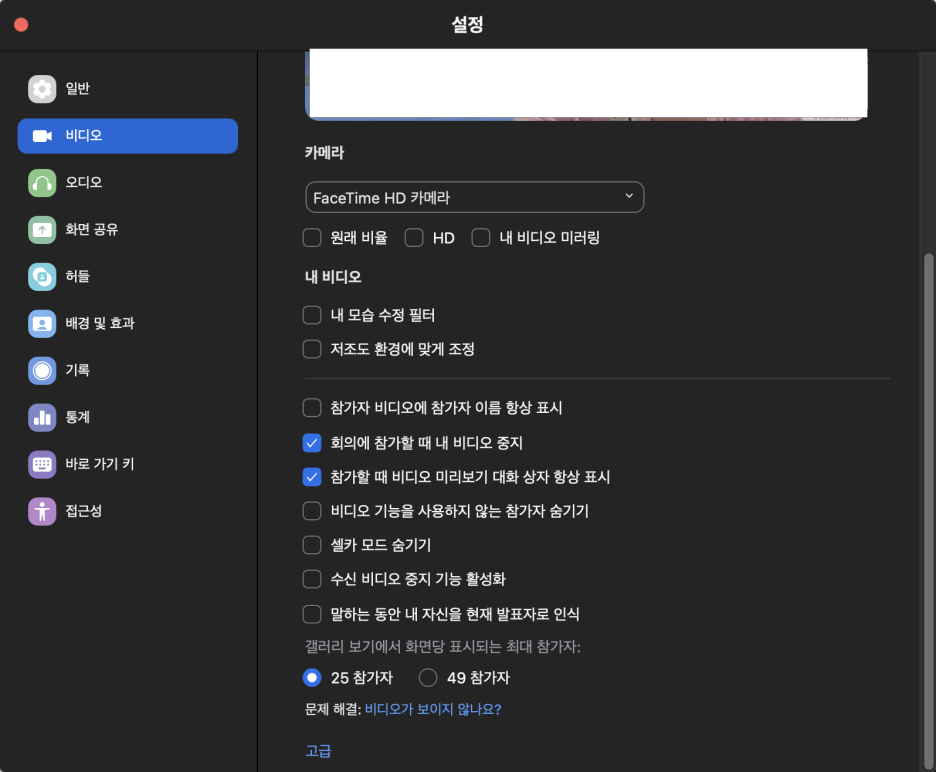Select the 25 참가자 radio button
The width and height of the screenshot is (936, 772).
[x=312, y=678]
